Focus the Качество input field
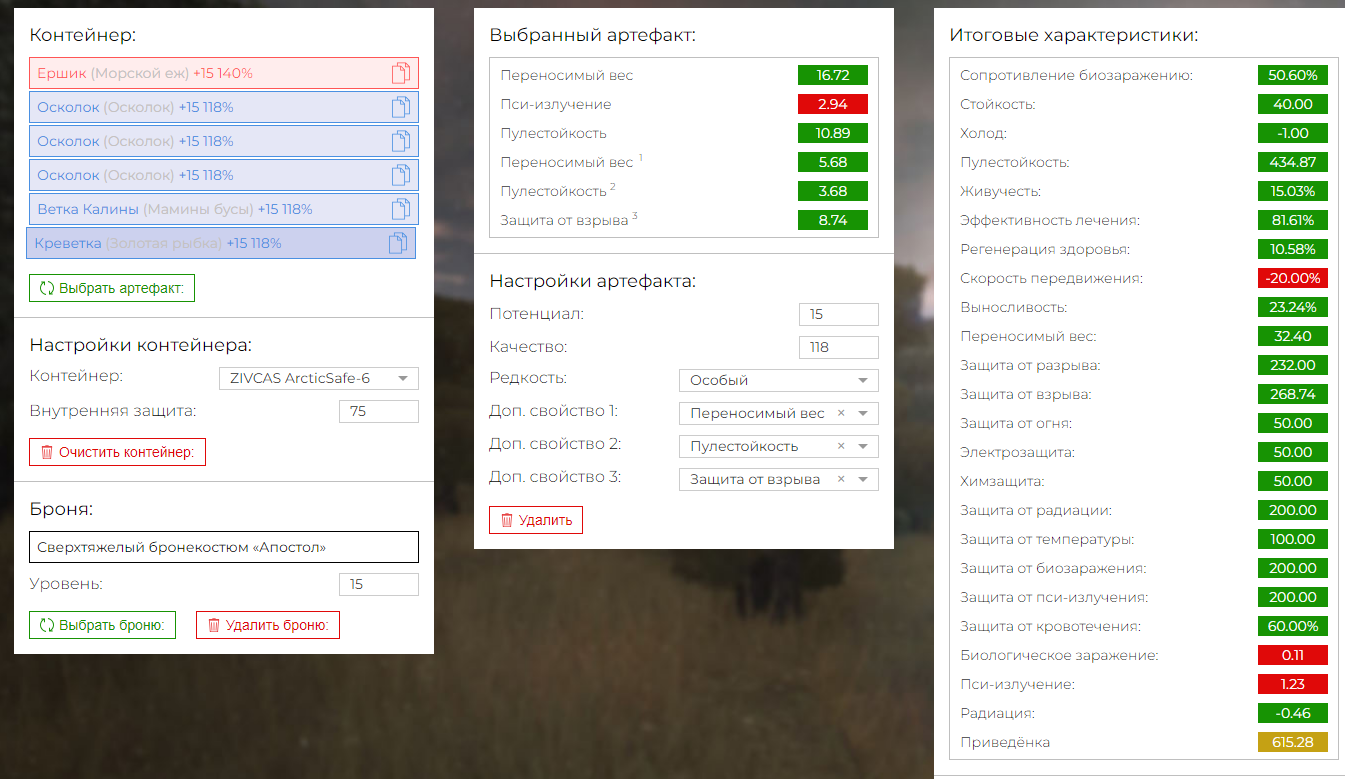Viewport: 1345px width, 779px height. (x=839, y=347)
